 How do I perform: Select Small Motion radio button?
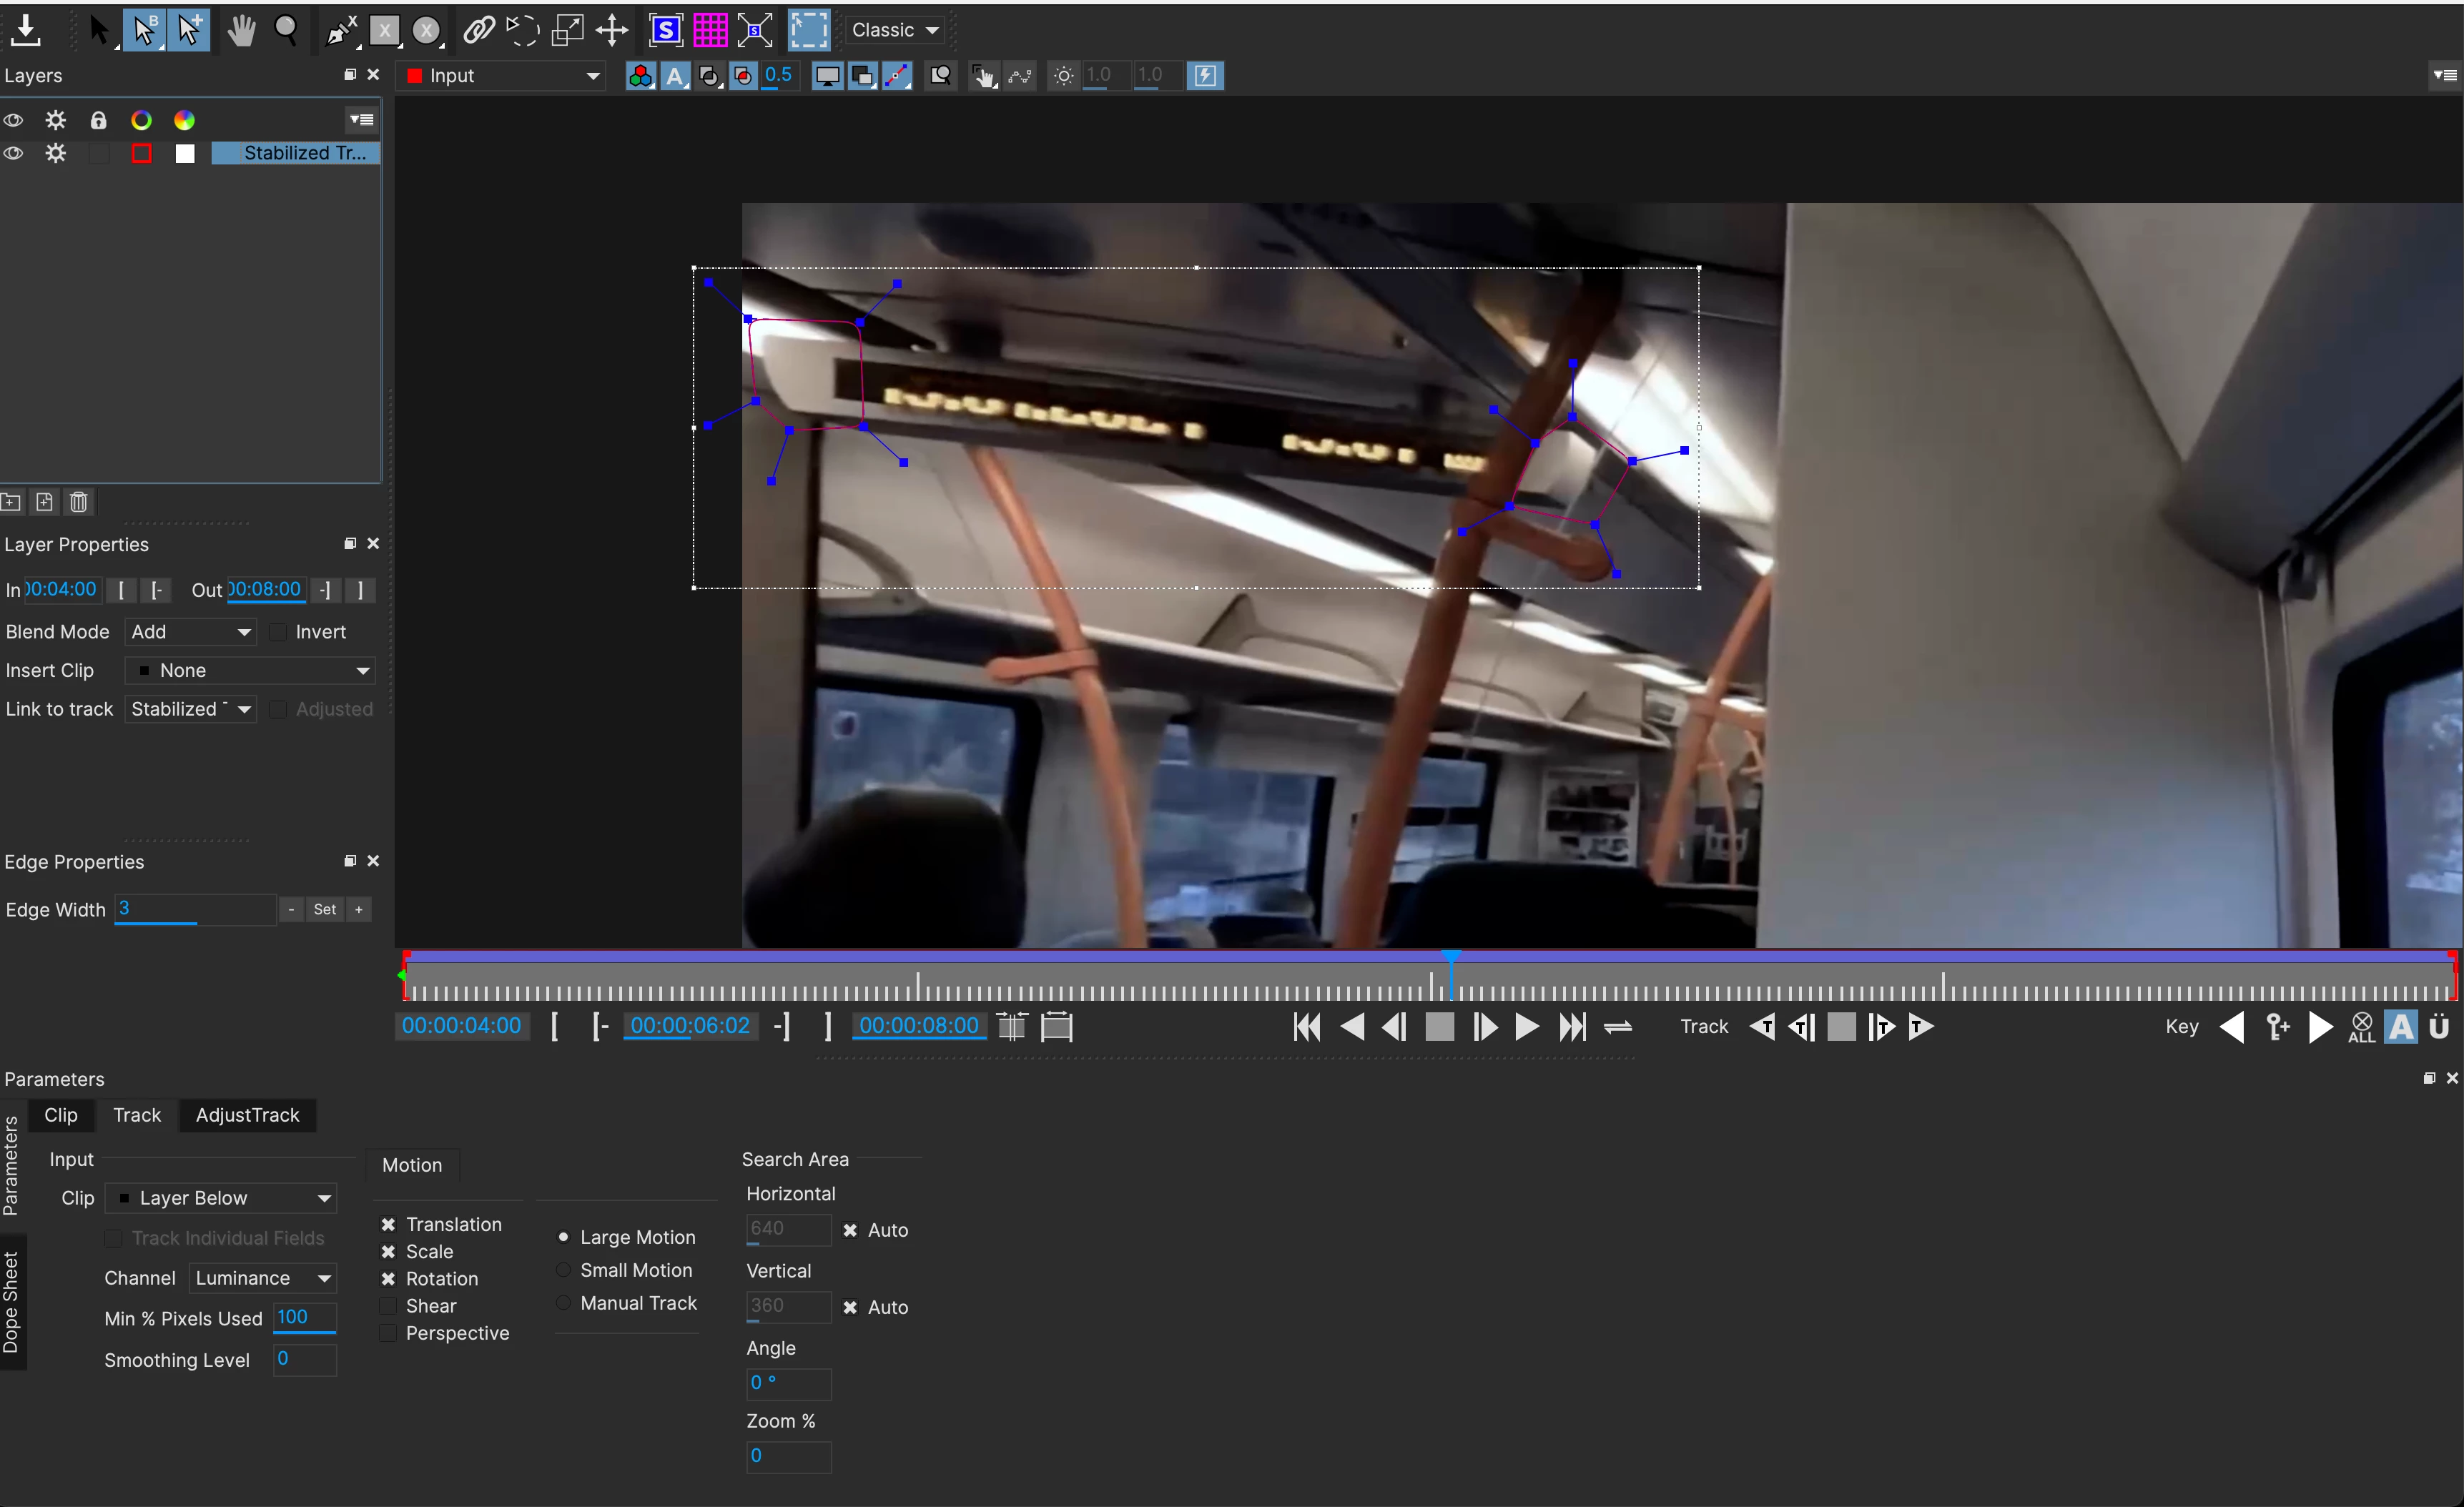click(x=564, y=1270)
